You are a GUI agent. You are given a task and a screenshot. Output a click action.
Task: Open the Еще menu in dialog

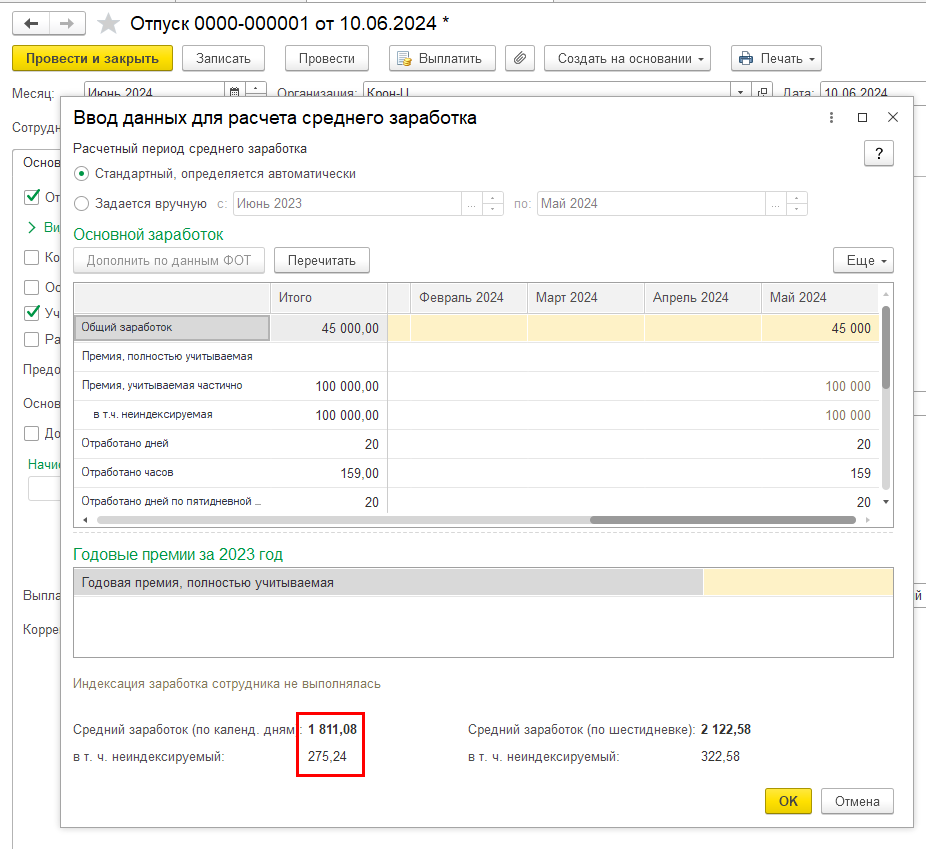[x=862, y=260]
